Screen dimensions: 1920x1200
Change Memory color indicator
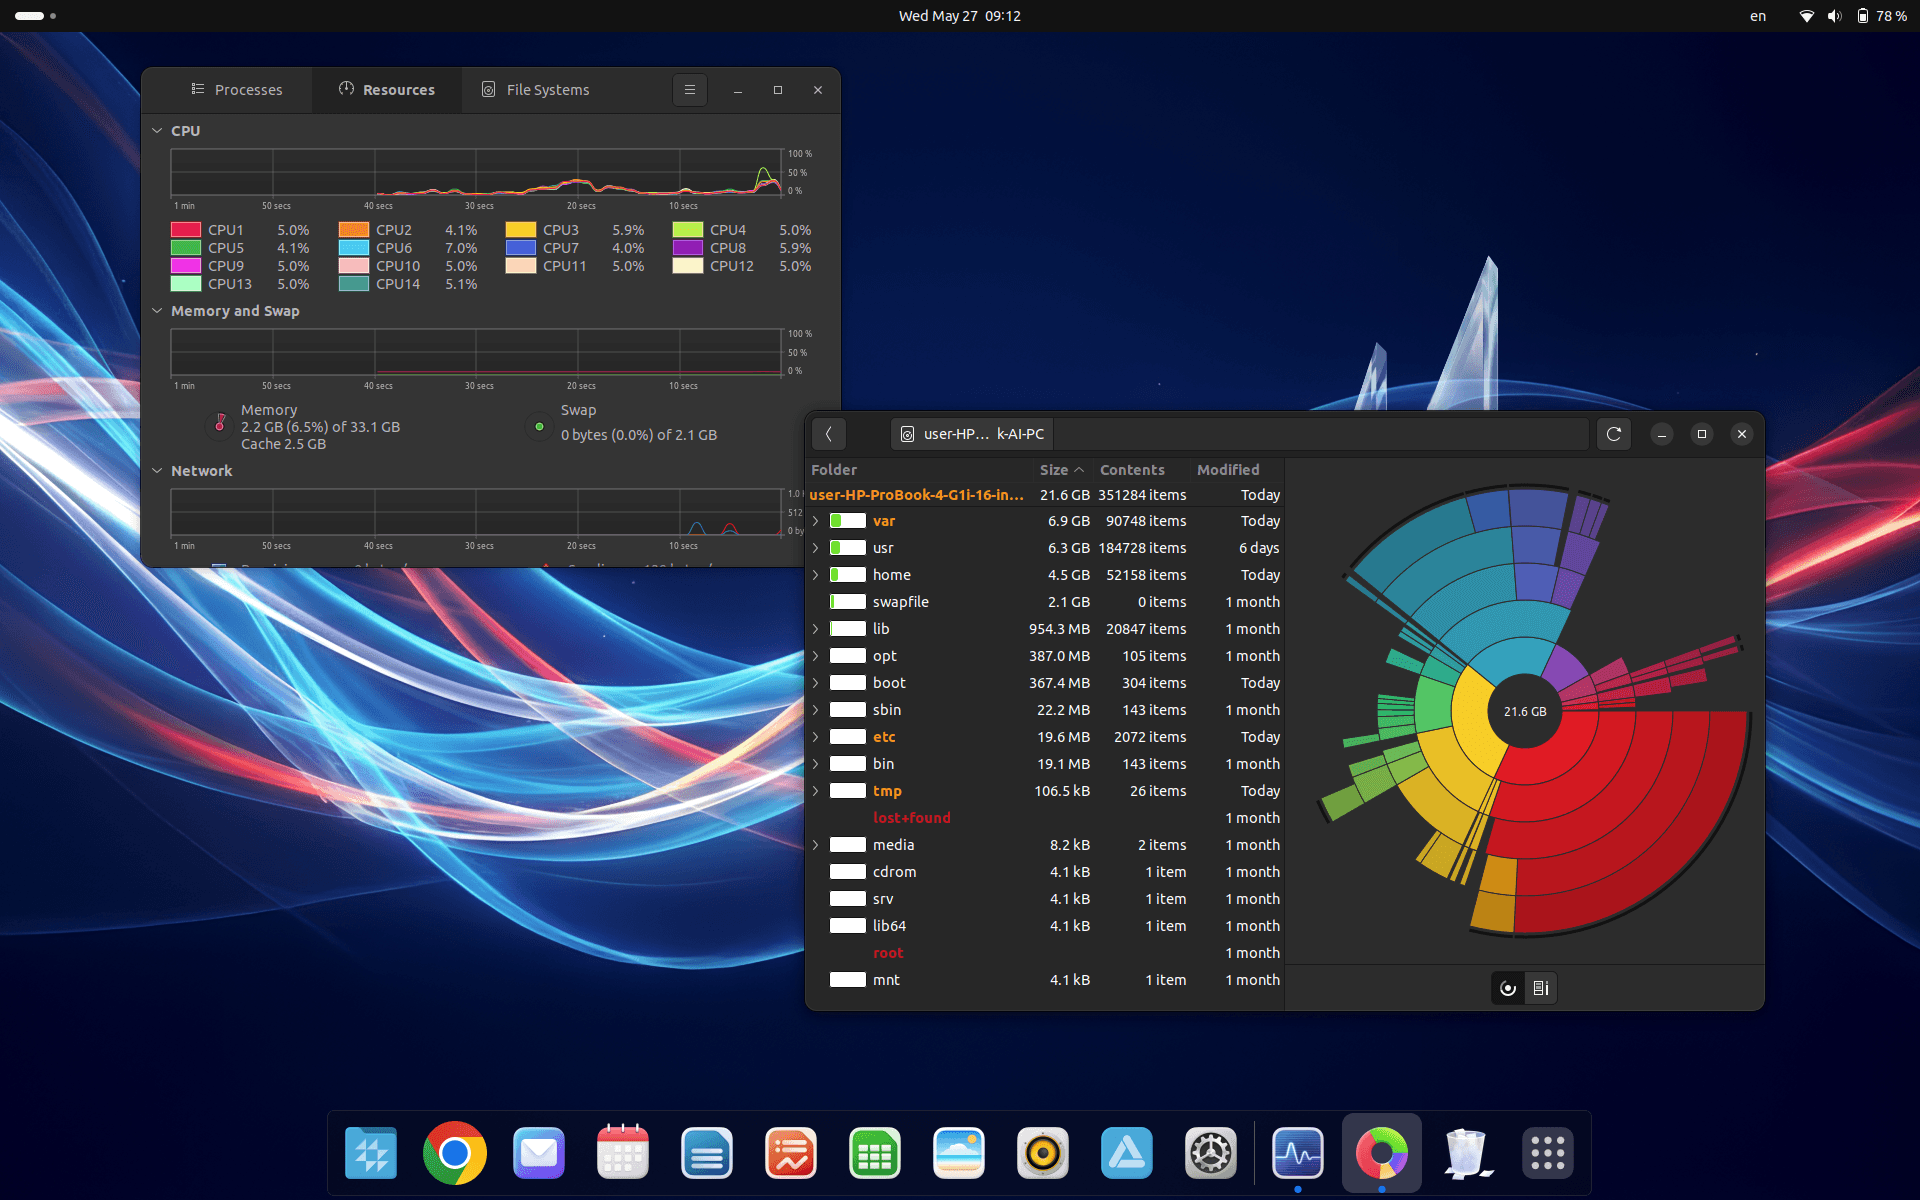pyautogui.click(x=220, y=426)
